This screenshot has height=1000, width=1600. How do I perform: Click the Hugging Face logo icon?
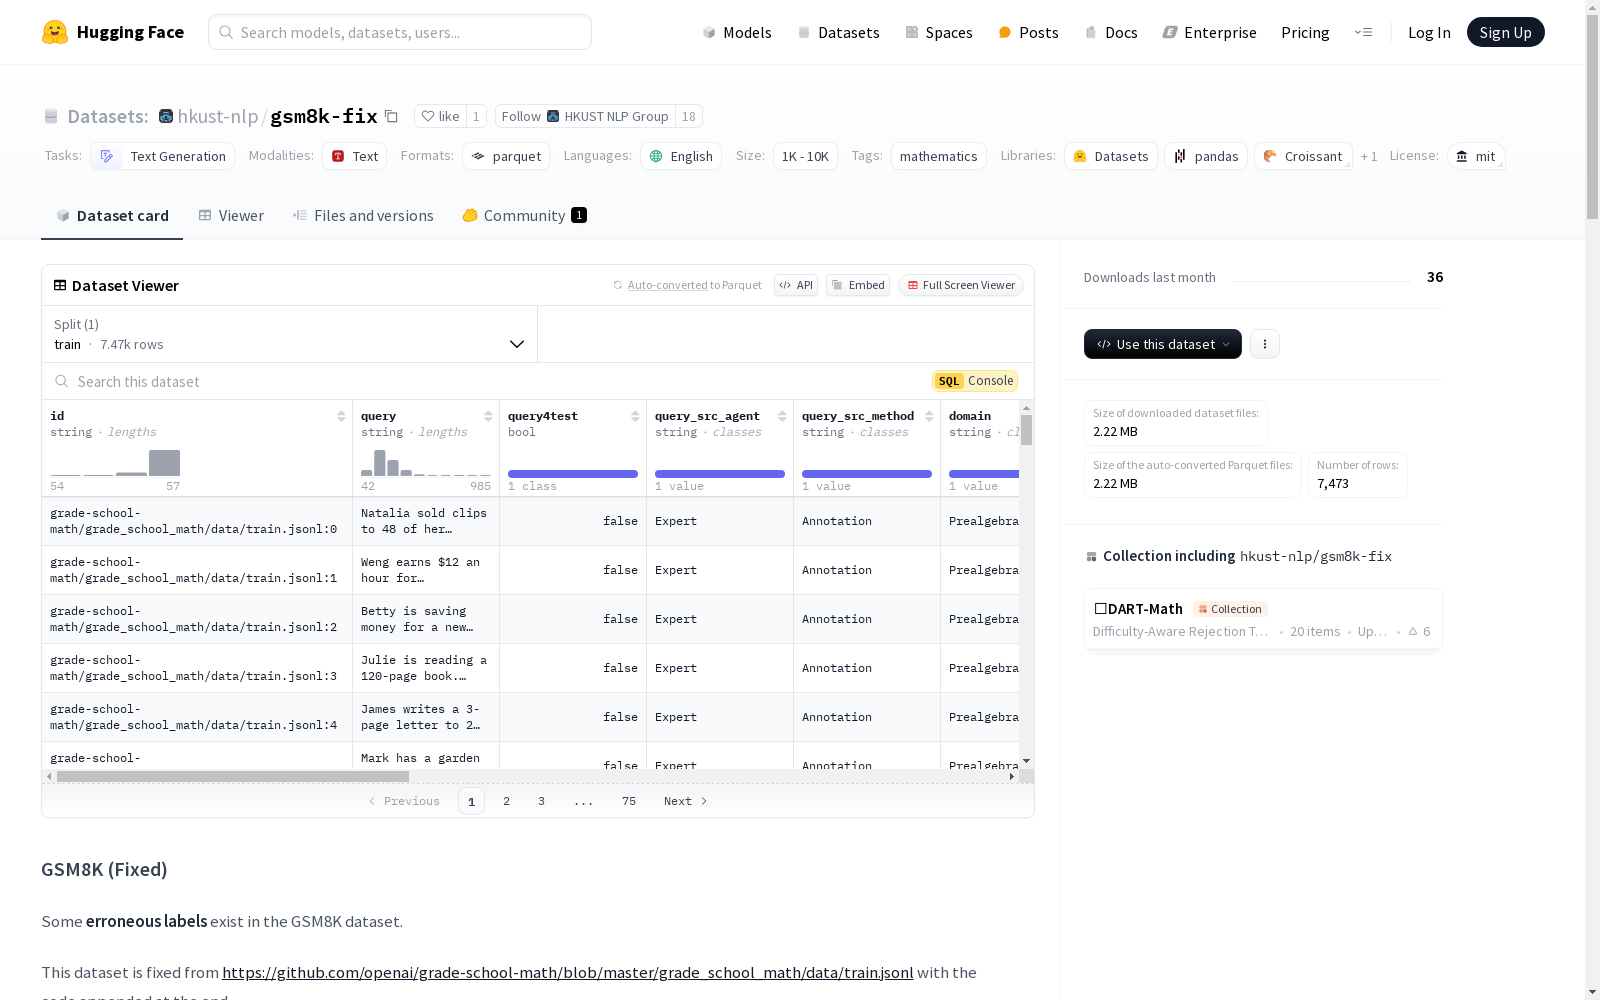pyautogui.click(x=55, y=32)
